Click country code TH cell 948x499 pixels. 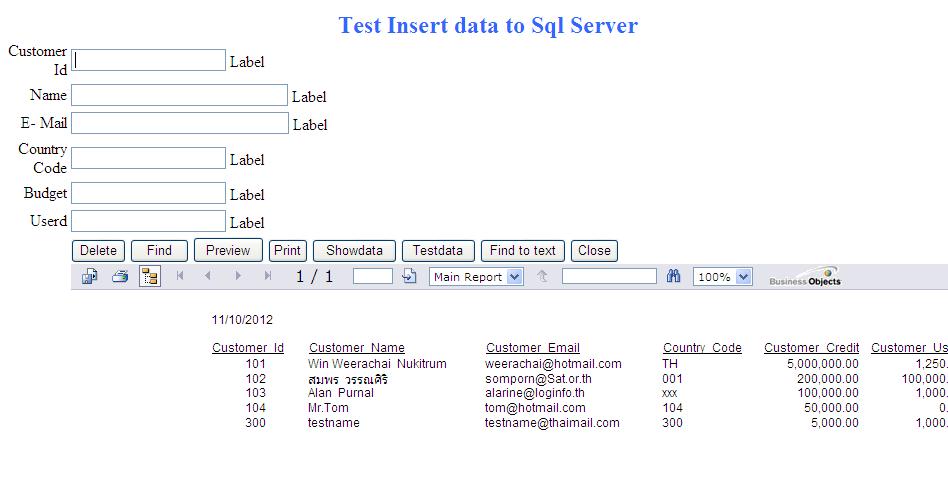tap(670, 364)
